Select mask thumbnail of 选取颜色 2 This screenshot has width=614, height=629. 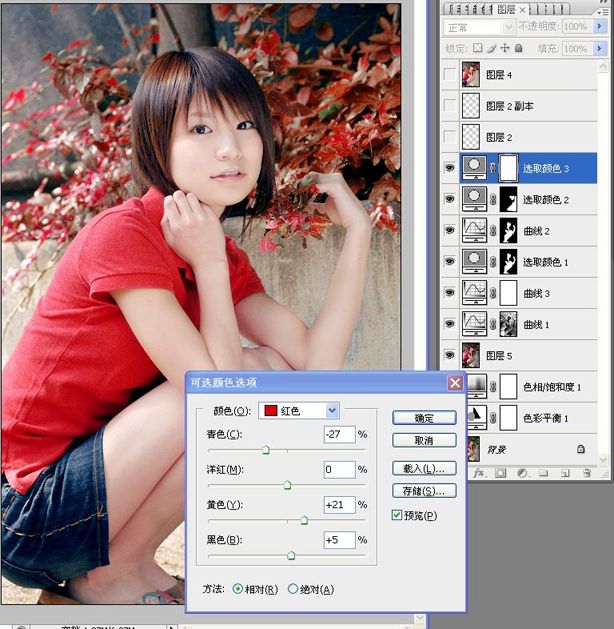point(508,199)
